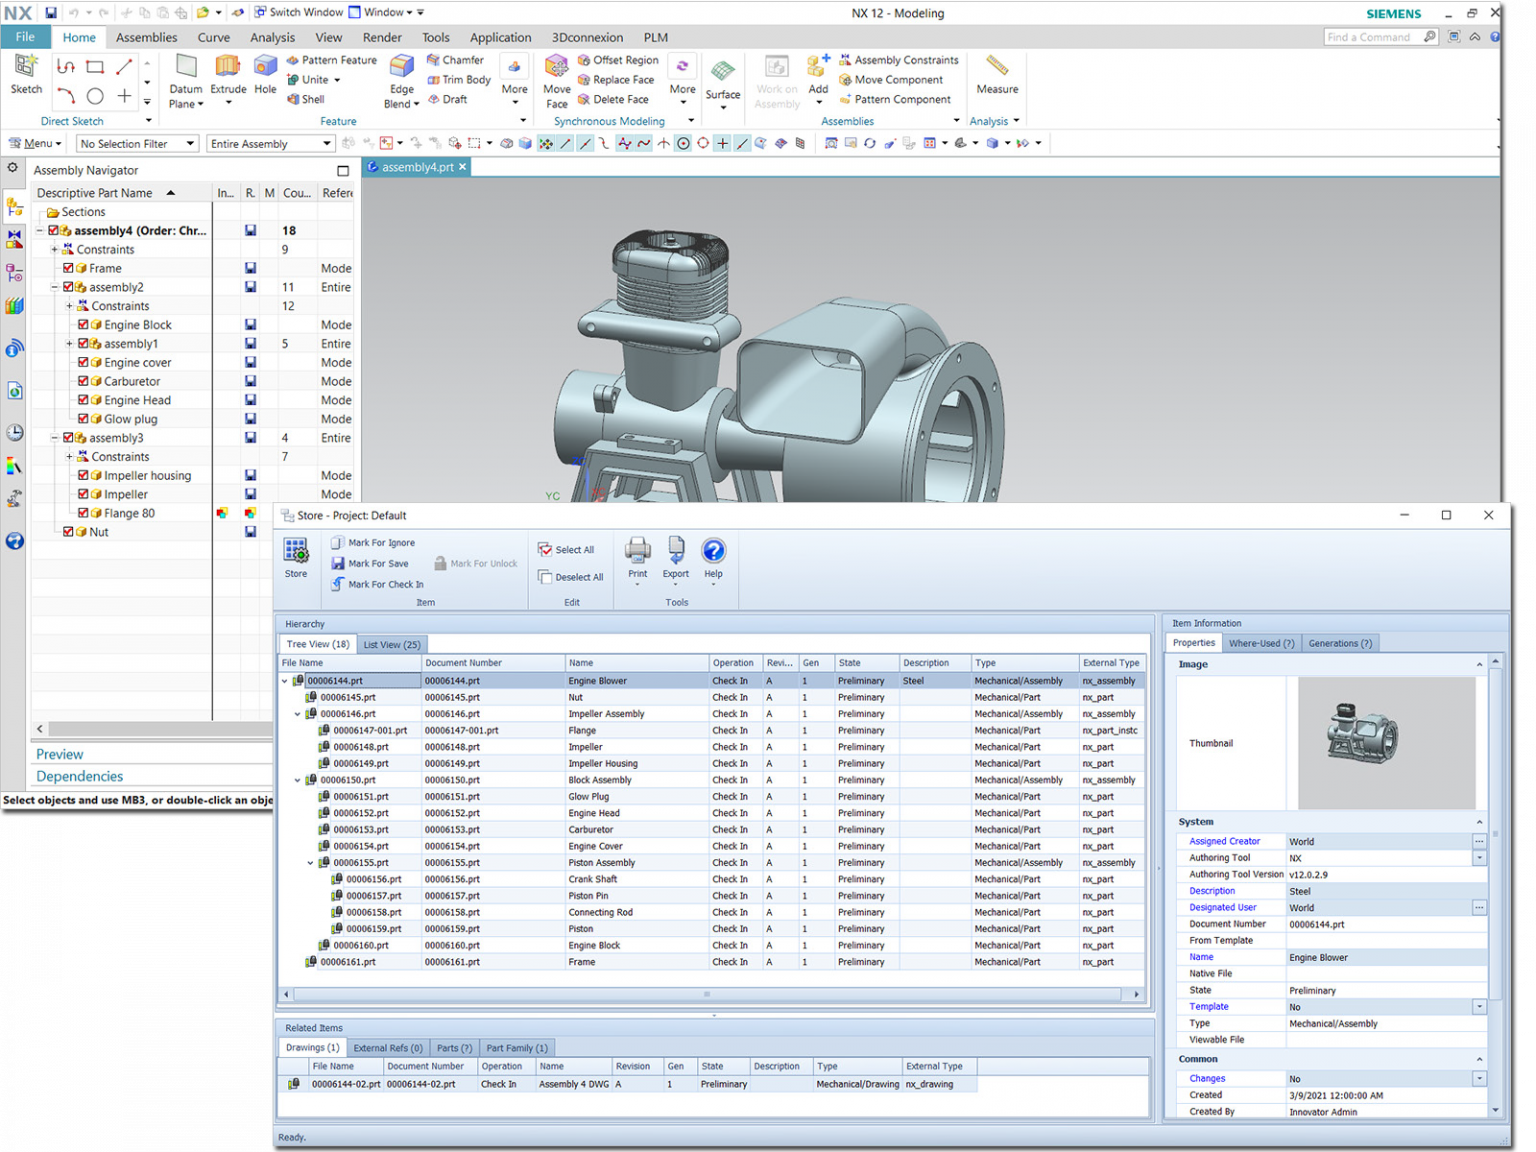Switch to the List View tab
Image resolution: width=1536 pixels, height=1152 pixels.
[391, 644]
